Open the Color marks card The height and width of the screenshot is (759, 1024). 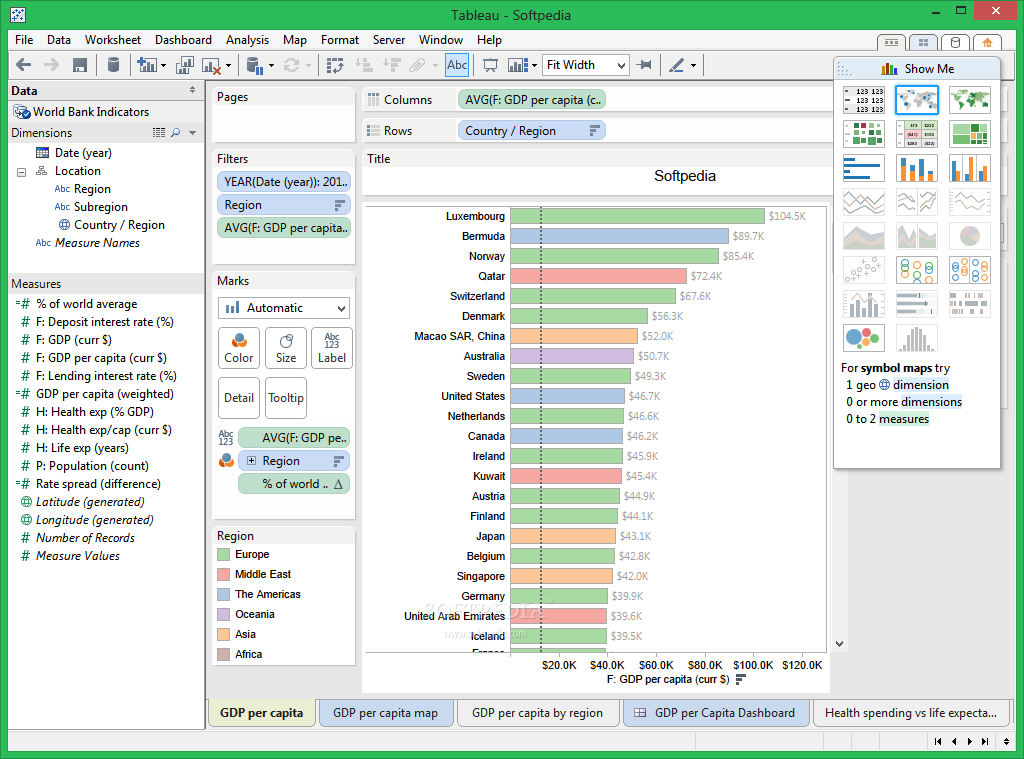tap(239, 347)
